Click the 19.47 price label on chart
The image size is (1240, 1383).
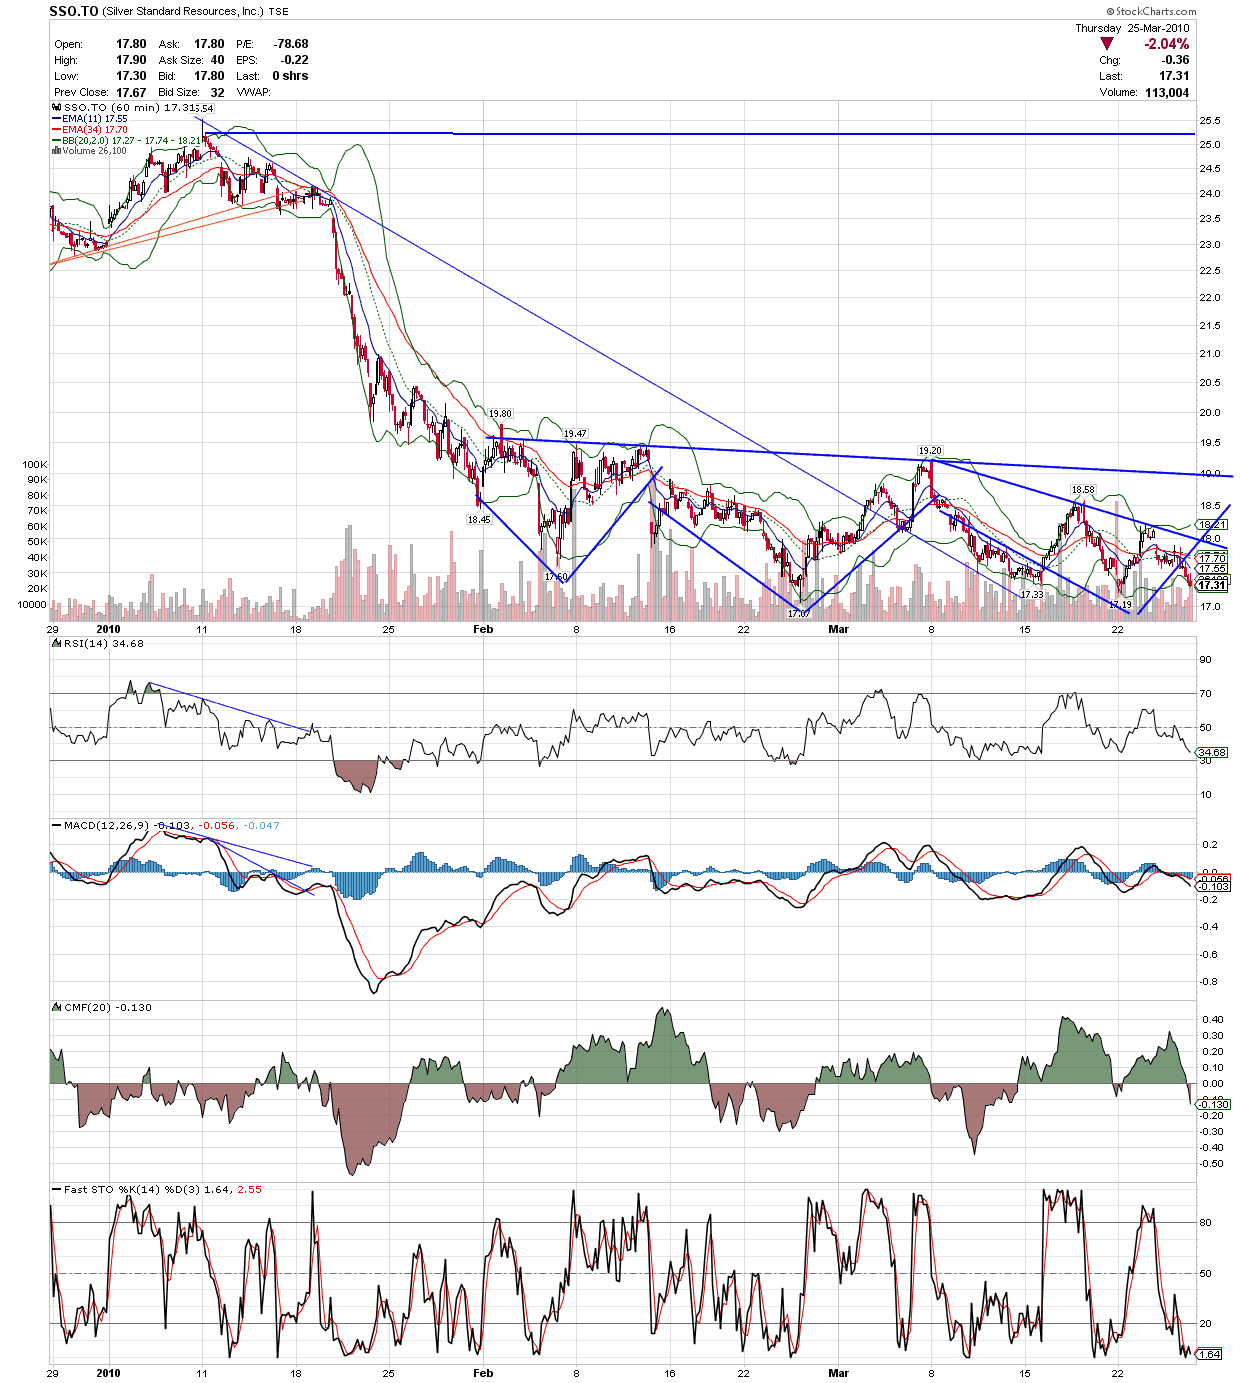click(574, 434)
